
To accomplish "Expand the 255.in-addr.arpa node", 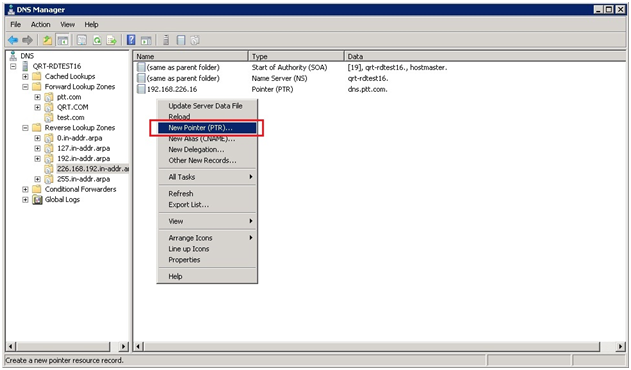I will pyautogui.click(x=37, y=179).
